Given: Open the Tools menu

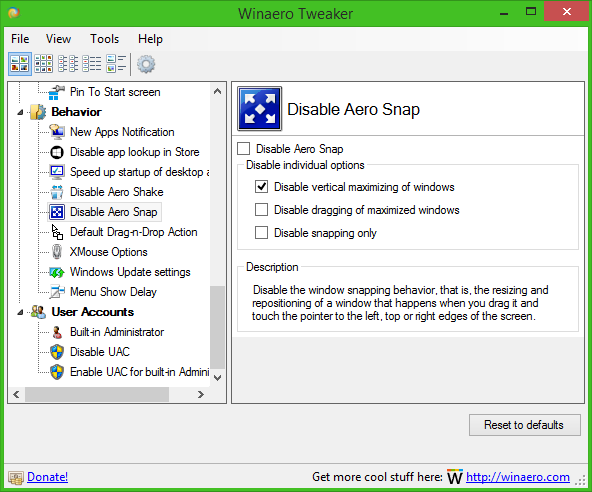Looking at the screenshot, I should [x=104, y=39].
